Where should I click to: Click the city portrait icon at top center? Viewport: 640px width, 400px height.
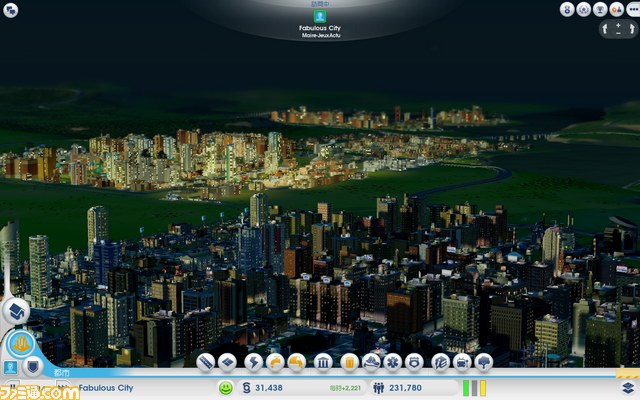click(320, 16)
